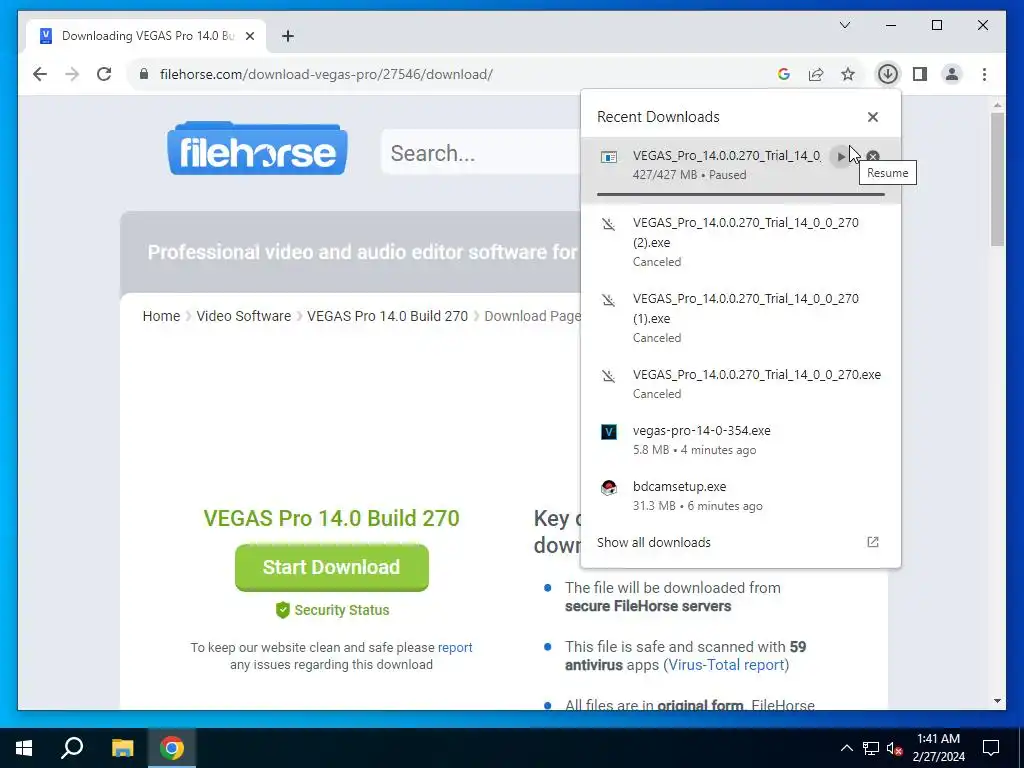Screen dimensions: 1024x768
Task: Select the Downloading VEGAS Pro tab
Action: (x=147, y=36)
